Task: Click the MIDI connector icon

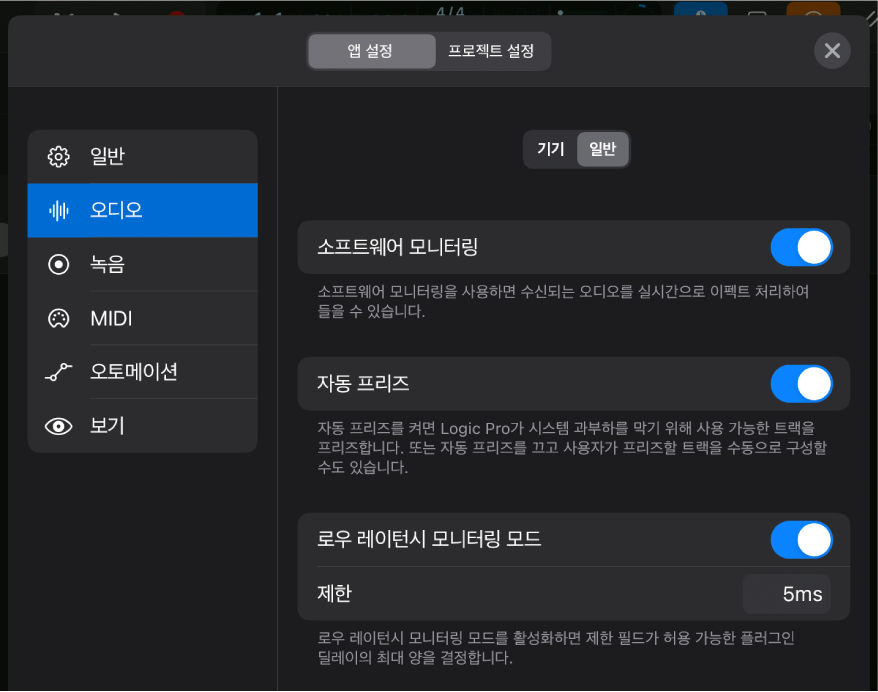Action: [x=58, y=319]
